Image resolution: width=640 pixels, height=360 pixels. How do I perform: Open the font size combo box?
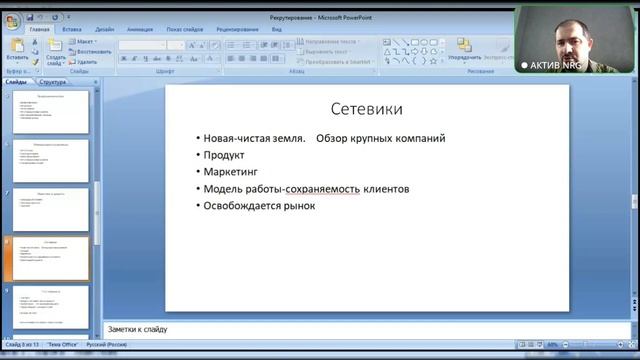click(176, 45)
